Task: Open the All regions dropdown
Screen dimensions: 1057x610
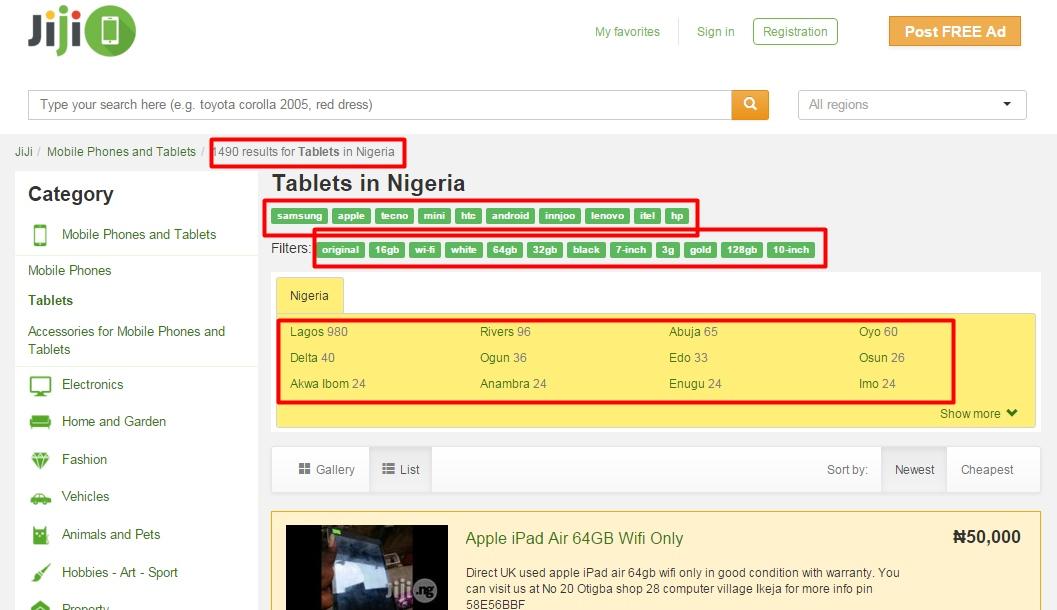Action: [x=910, y=104]
